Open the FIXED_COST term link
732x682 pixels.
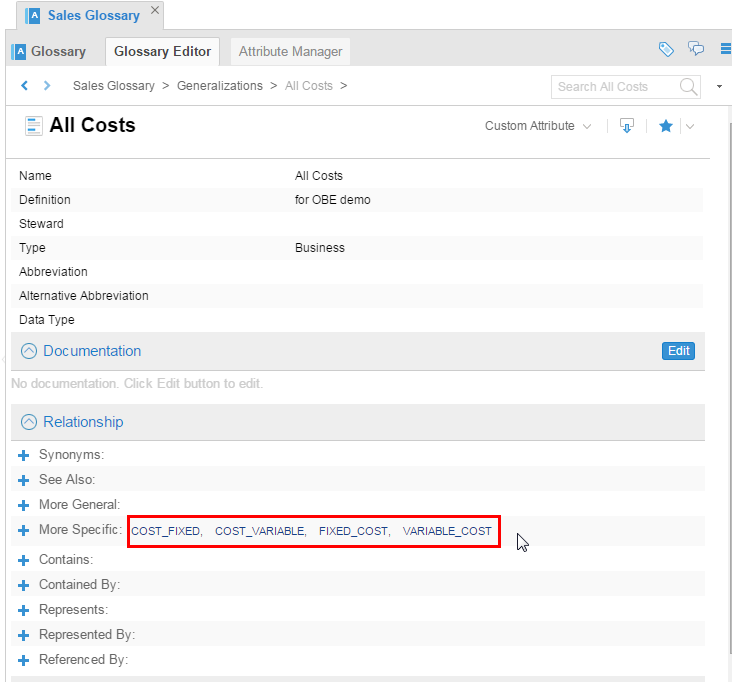point(353,531)
